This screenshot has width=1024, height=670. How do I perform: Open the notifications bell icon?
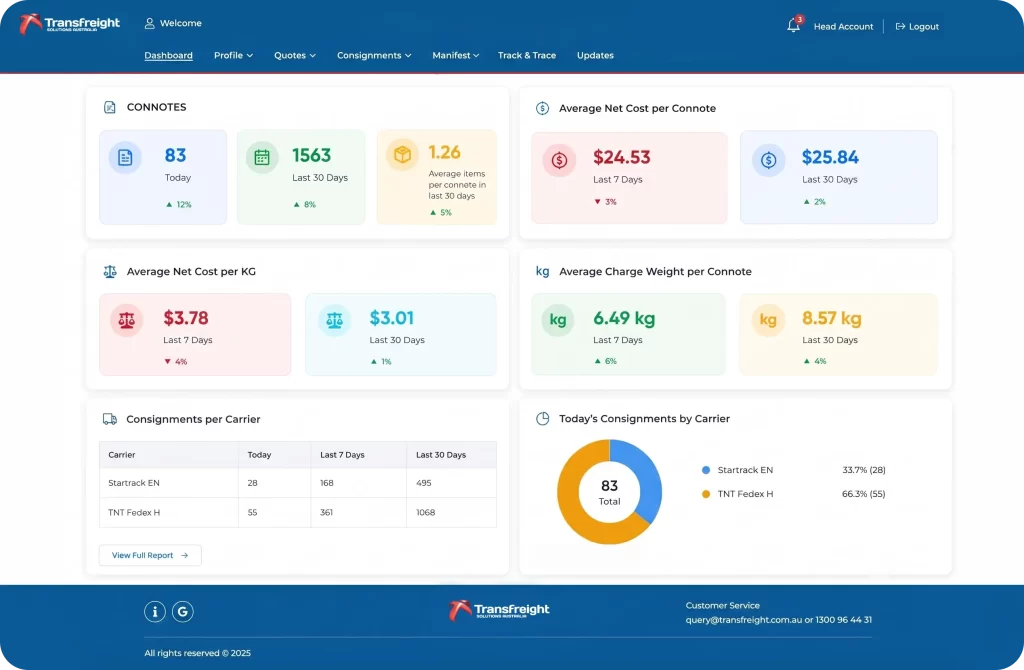(x=793, y=25)
